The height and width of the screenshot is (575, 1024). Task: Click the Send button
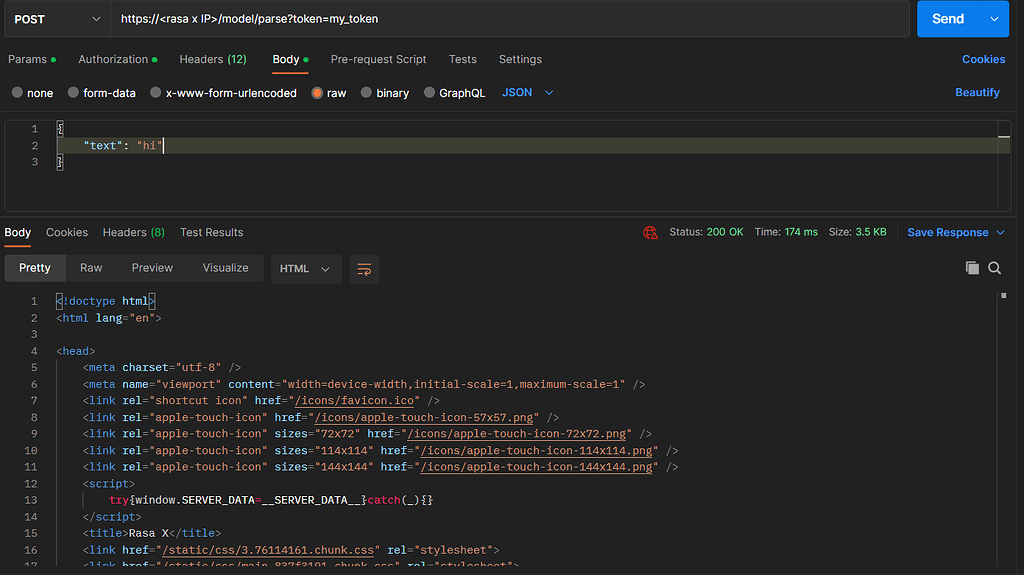pyautogui.click(x=947, y=19)
